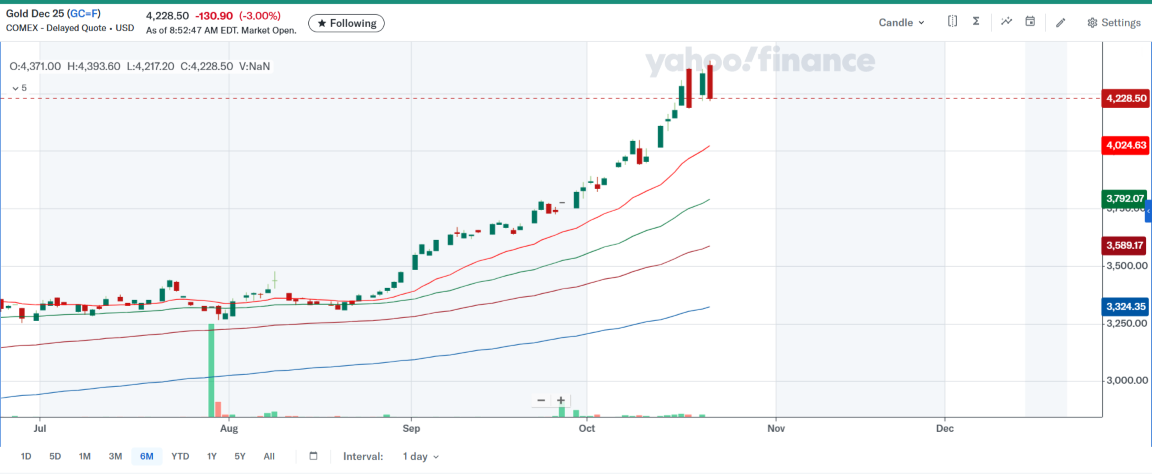This screenshot has width=1152, height=474.
Task: Click the blue 3,324.35 moving average label
Action: point(1125,307)
